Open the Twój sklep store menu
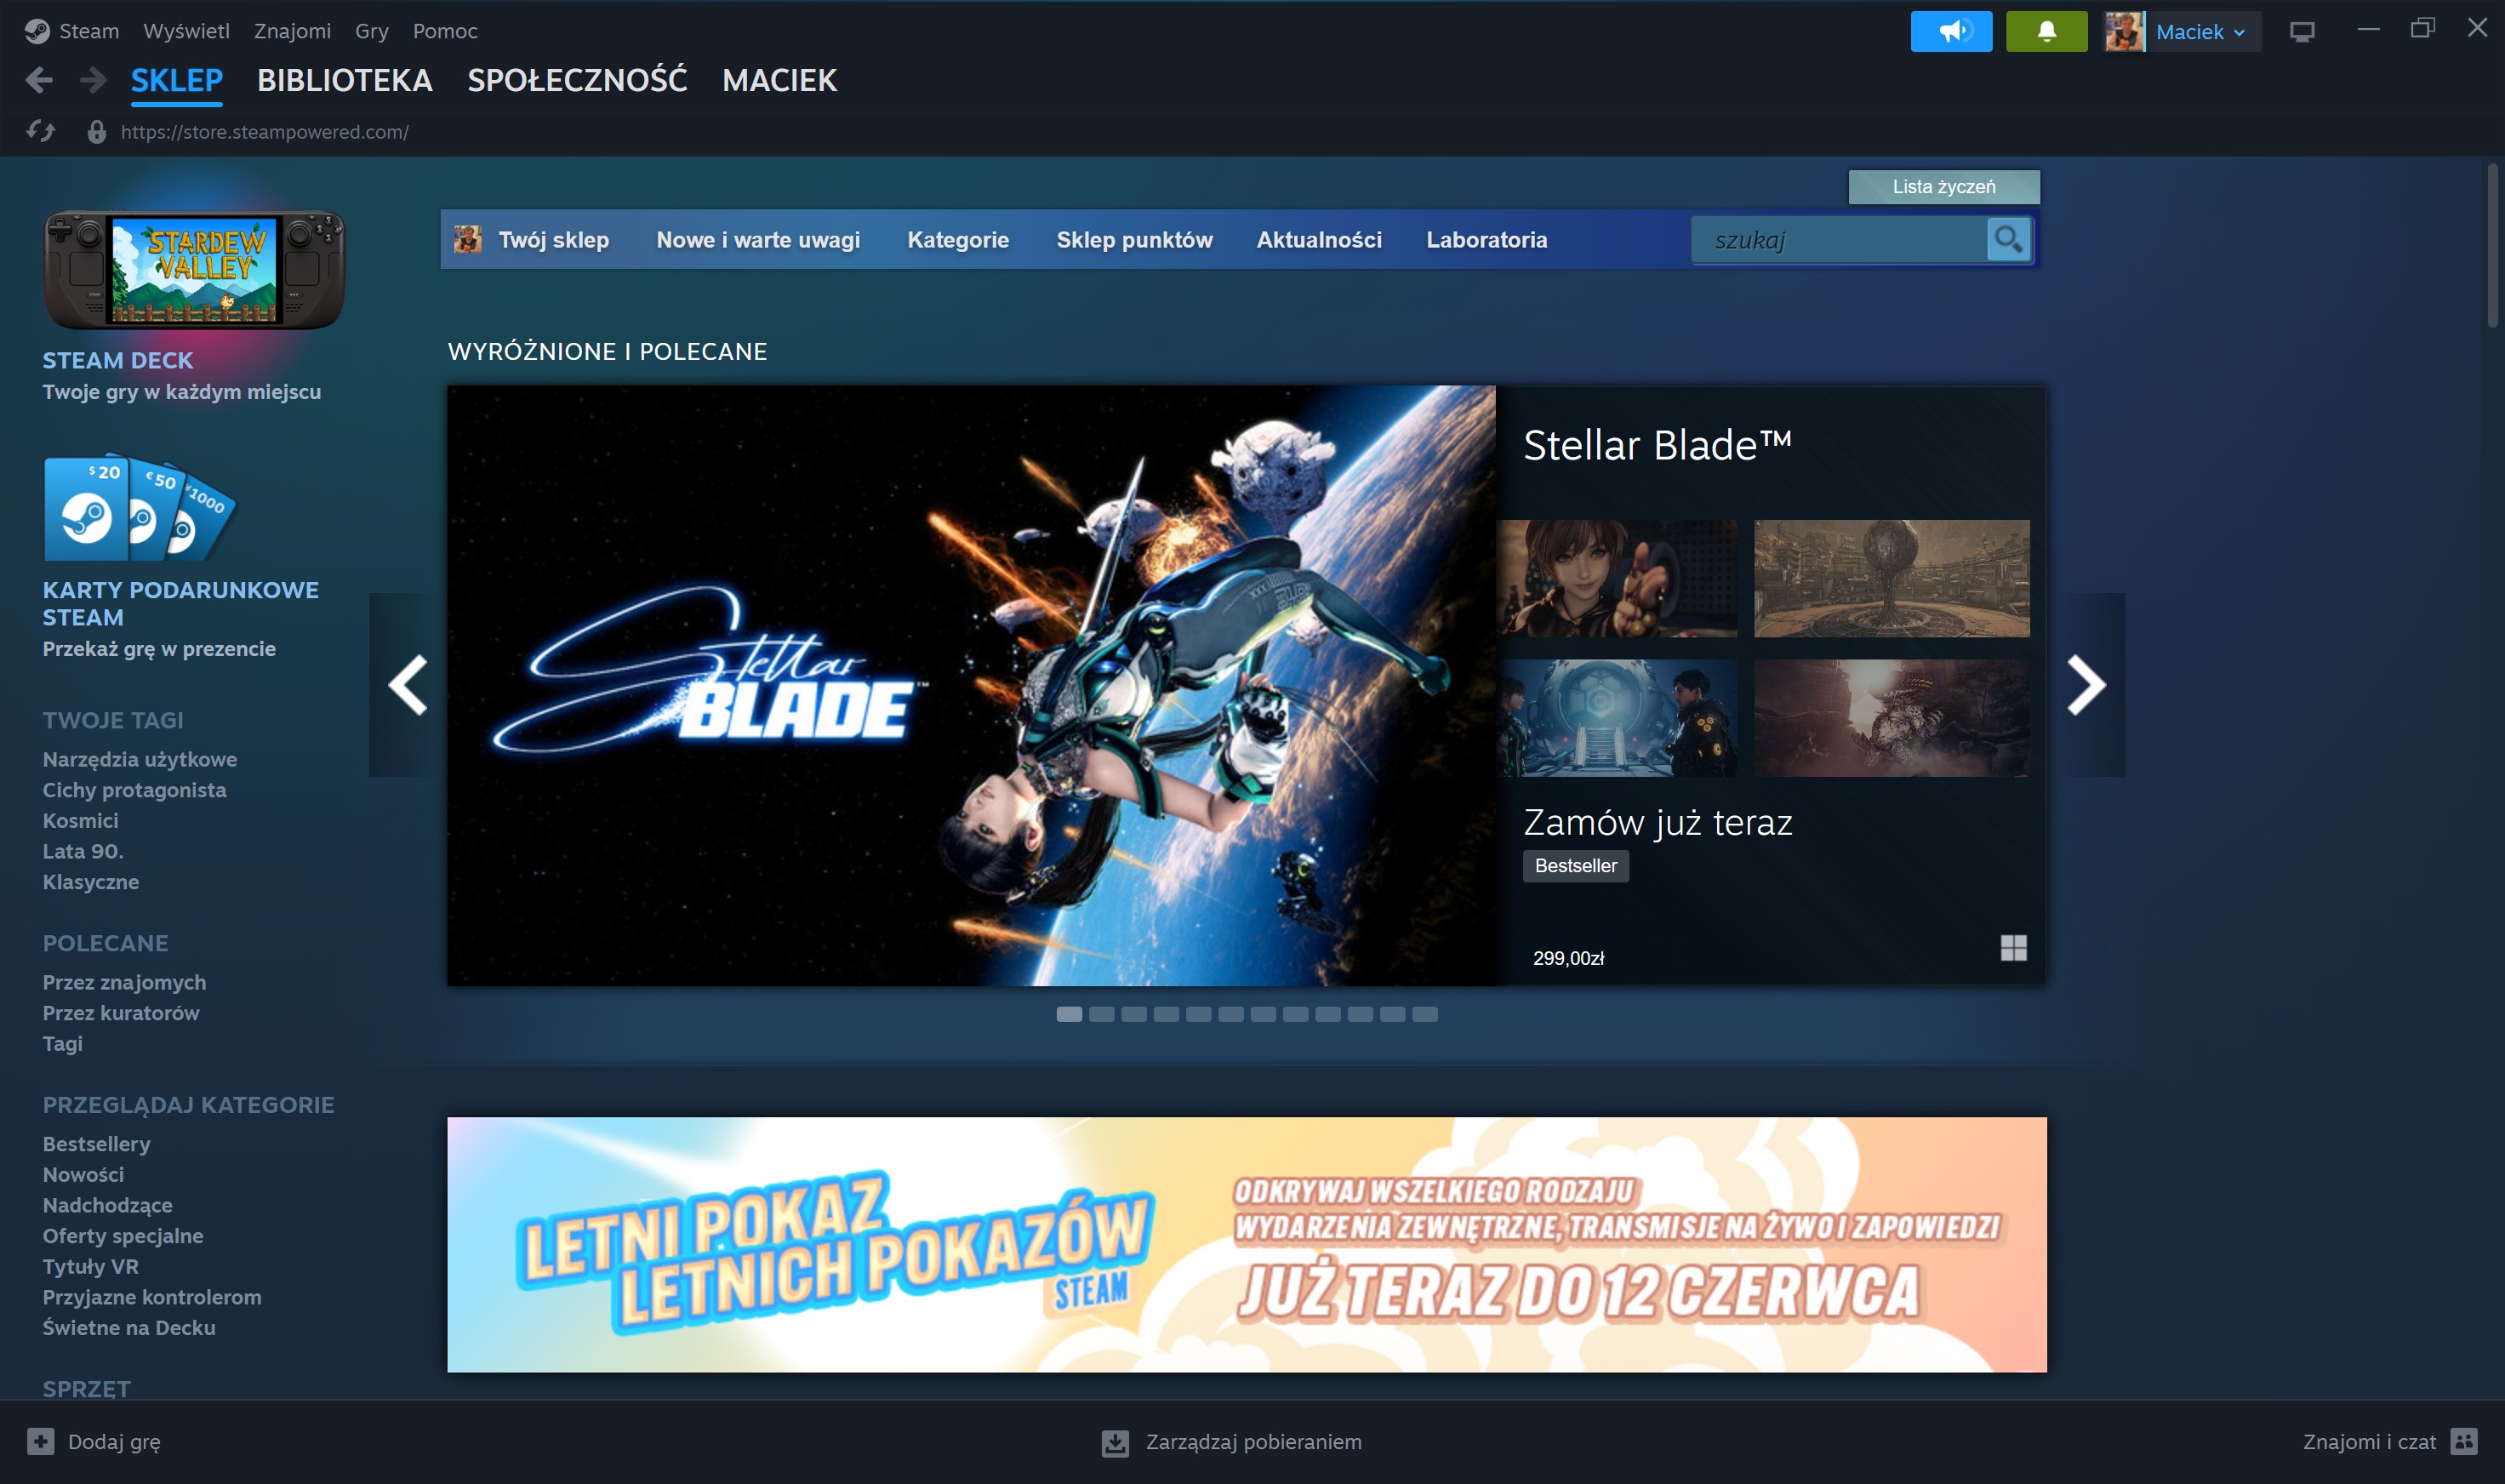The image size is (2505, 1484). (553, 240)
